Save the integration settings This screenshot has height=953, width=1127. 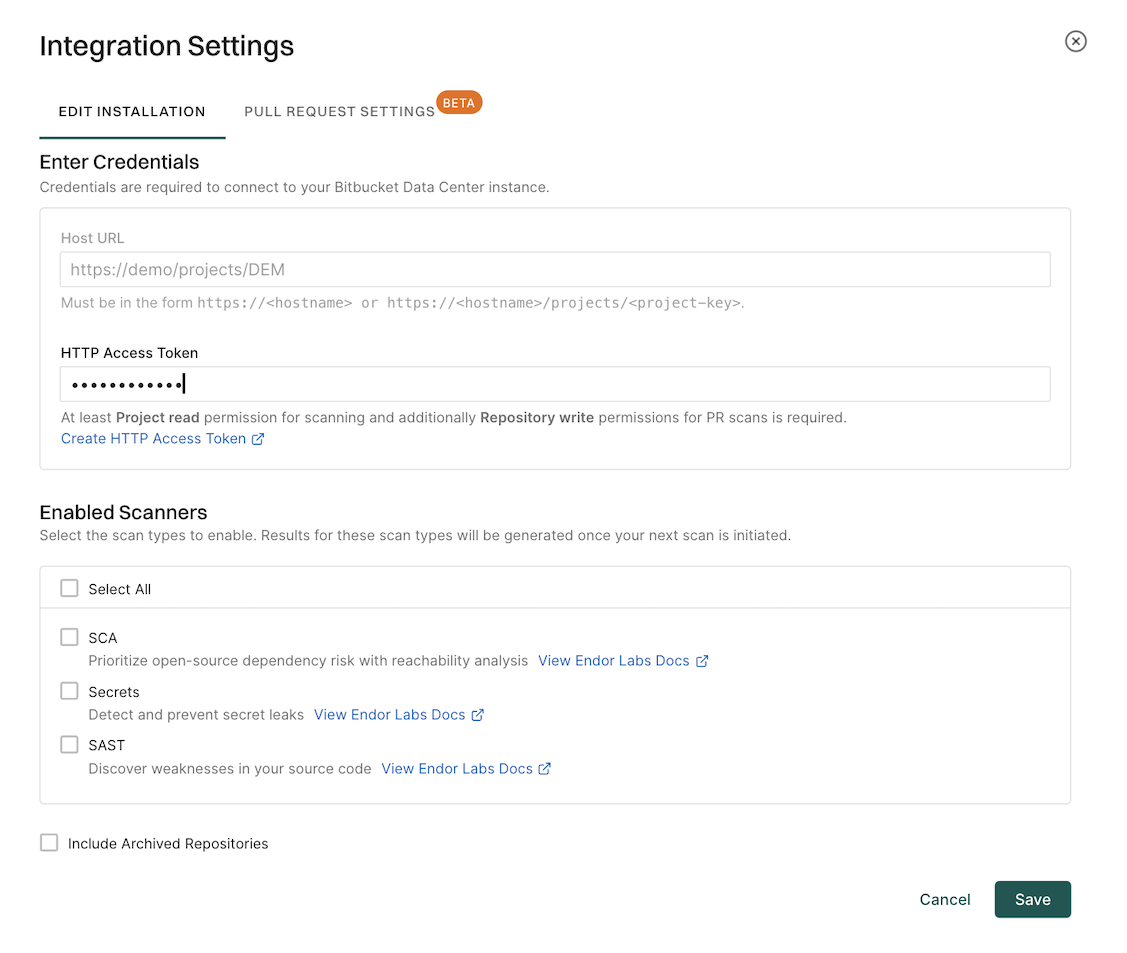[x=1032, y=899]
